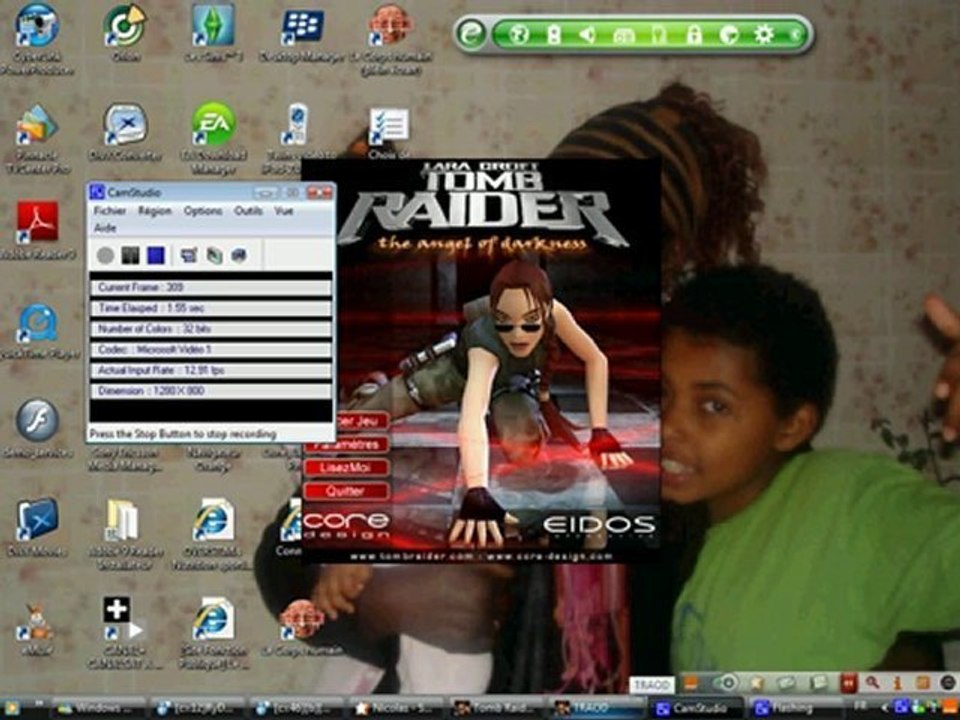Click the blue Stop button in CamStudio
This screenshot has width=960, height=720.
coord(156,255)
